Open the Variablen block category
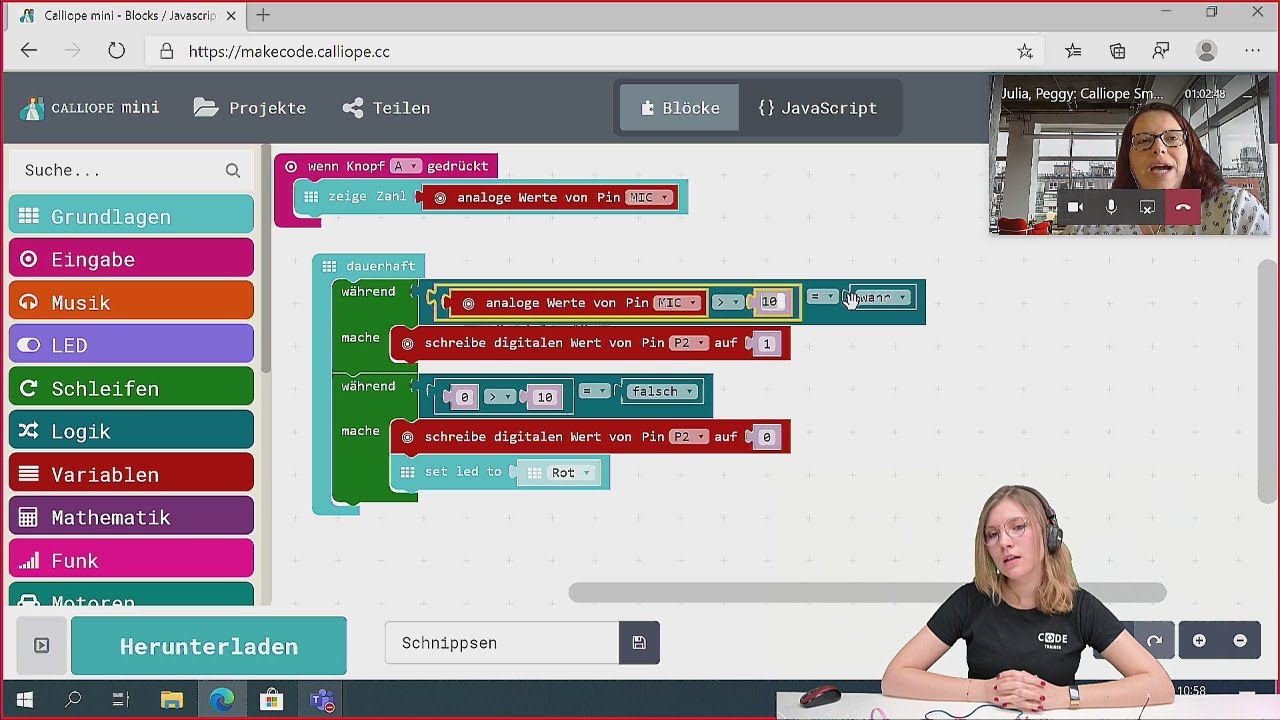The image size is (1280, 720). pos(131,474)
